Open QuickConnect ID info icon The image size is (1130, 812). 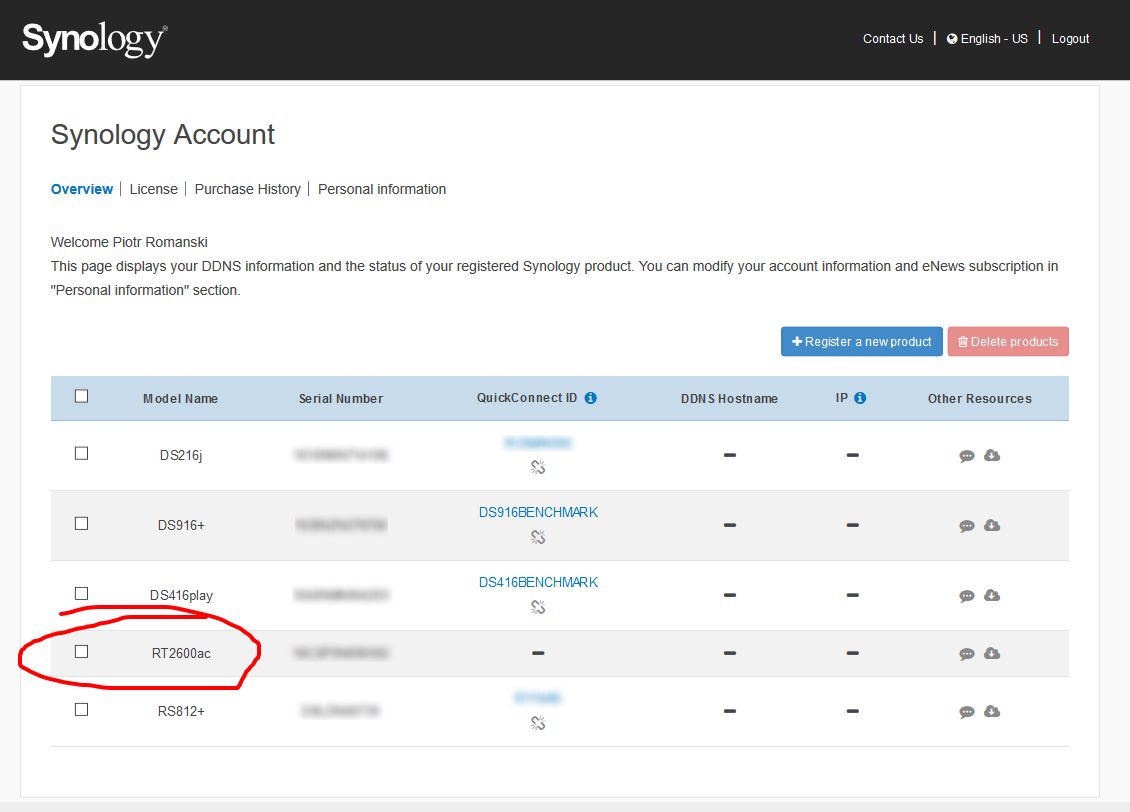[590, 398]
